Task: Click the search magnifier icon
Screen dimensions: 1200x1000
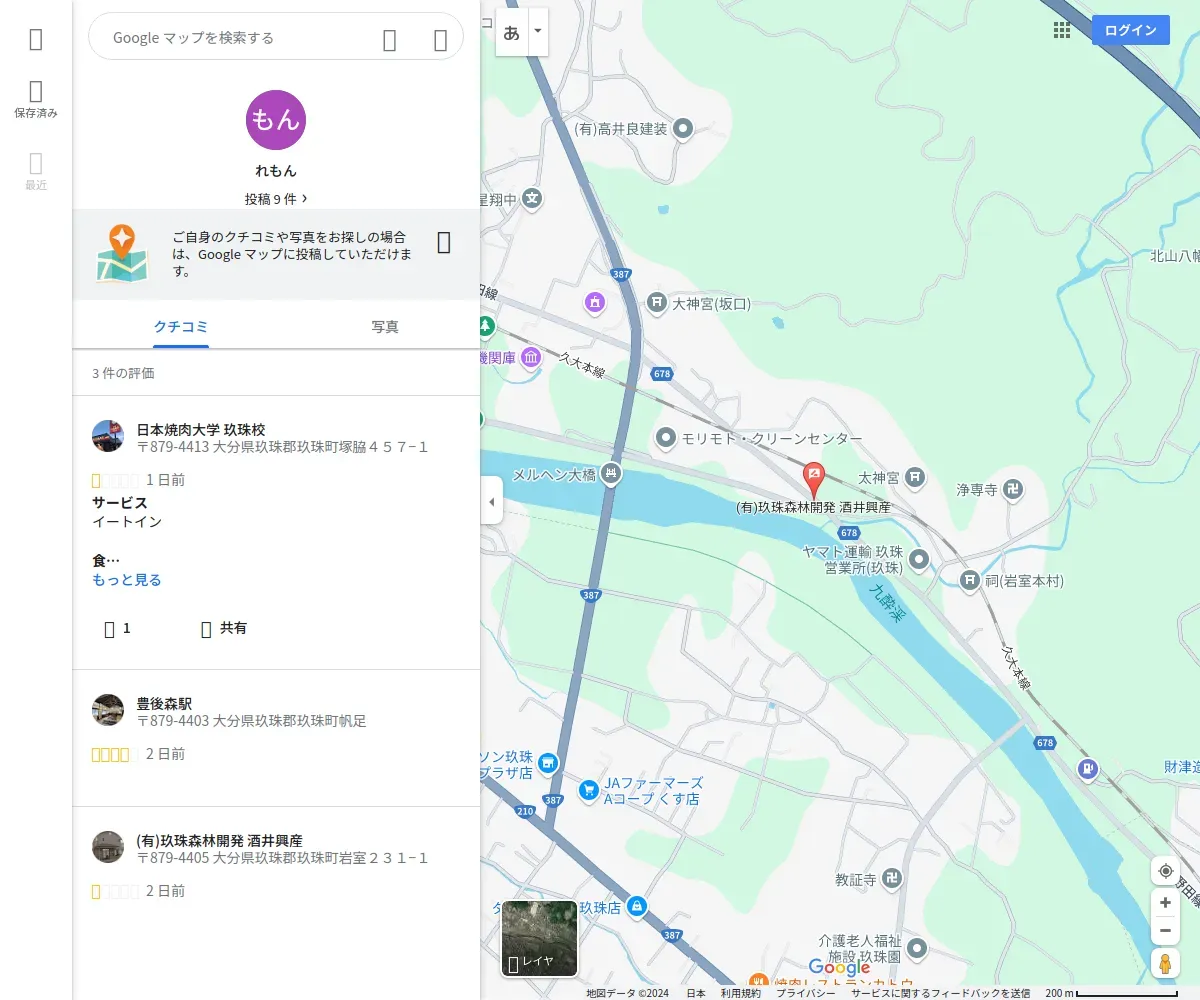Action: tap(390, 39)
